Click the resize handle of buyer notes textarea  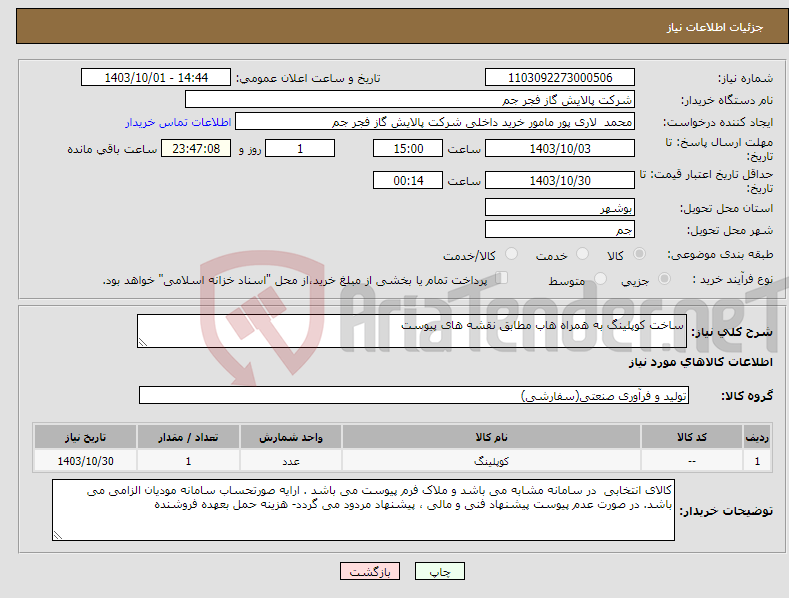(58, 536)
